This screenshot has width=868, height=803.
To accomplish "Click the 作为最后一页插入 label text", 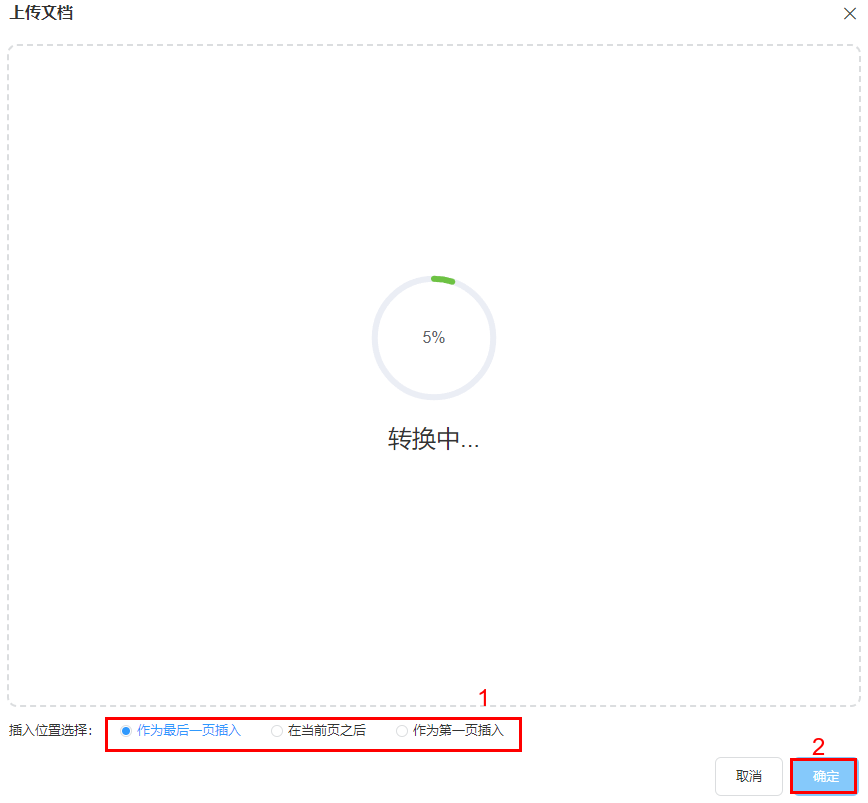I will (x=189, y=731).
